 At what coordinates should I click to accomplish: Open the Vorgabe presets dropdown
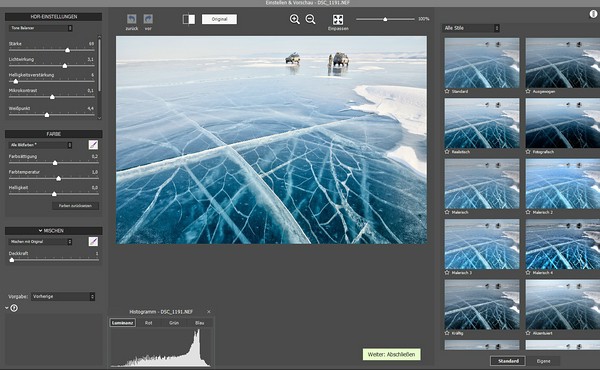[x=63, y=297]
